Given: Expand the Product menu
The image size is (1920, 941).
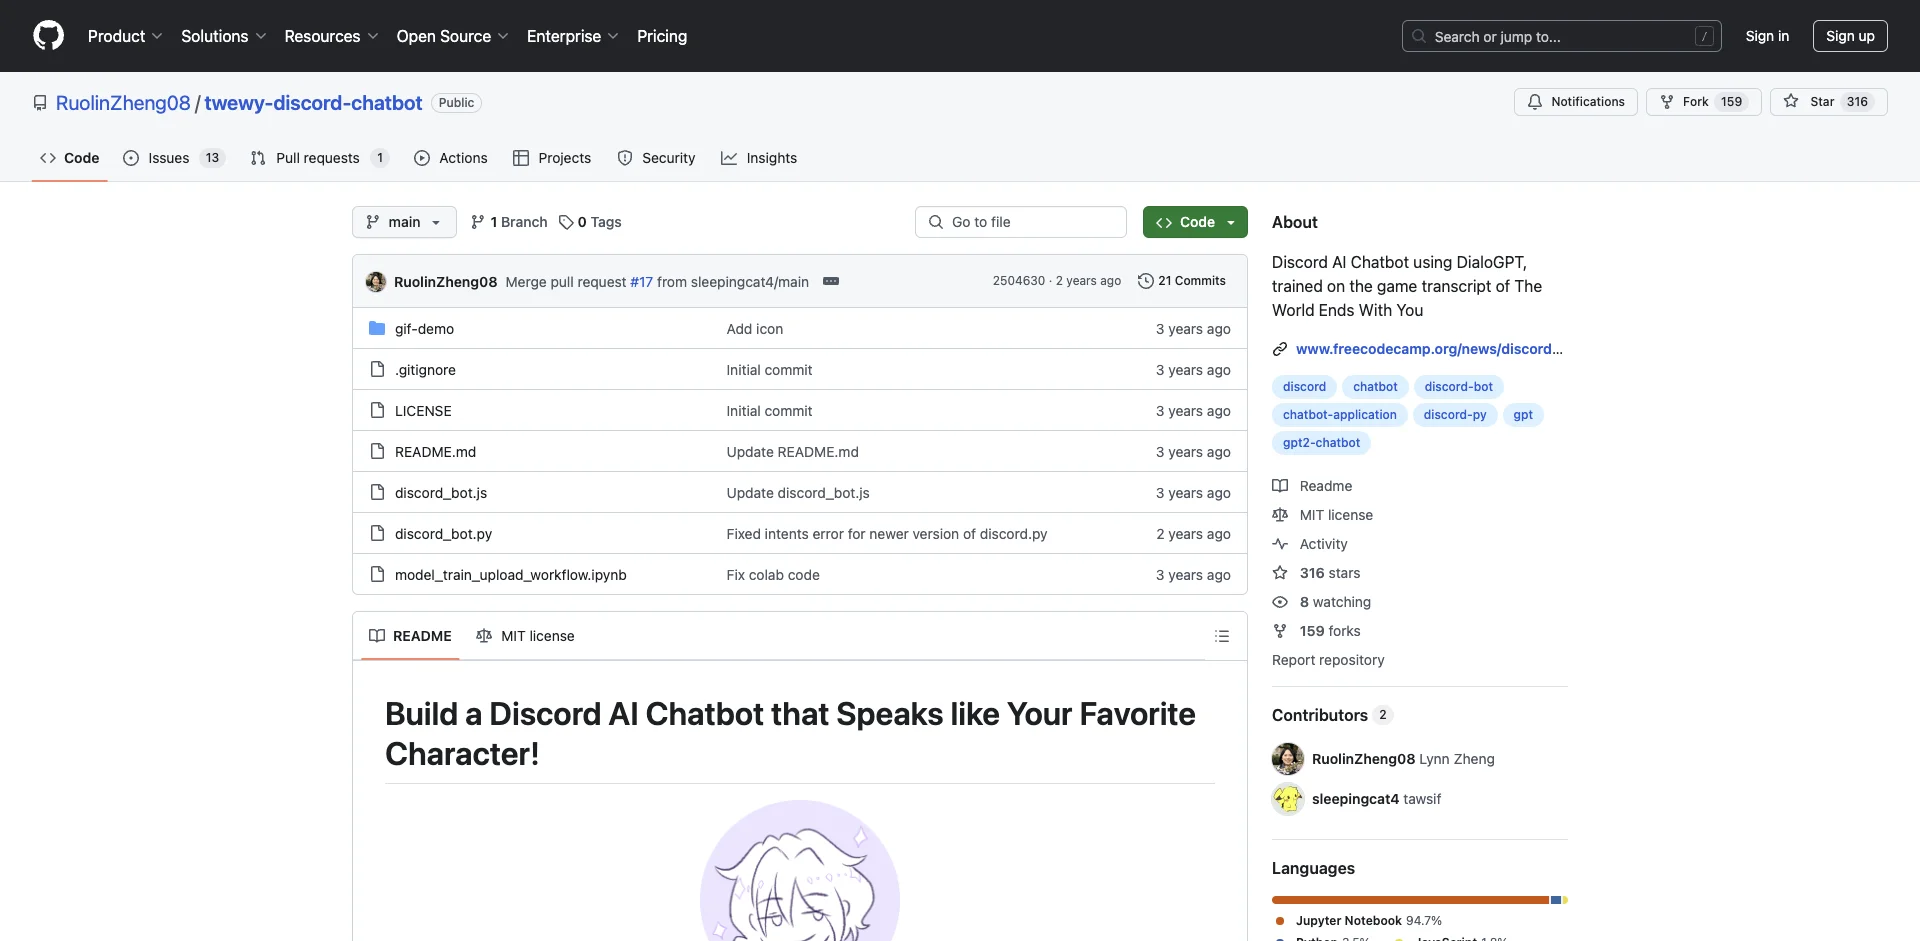Looking at the screenshot, I should tap(124, 36).
